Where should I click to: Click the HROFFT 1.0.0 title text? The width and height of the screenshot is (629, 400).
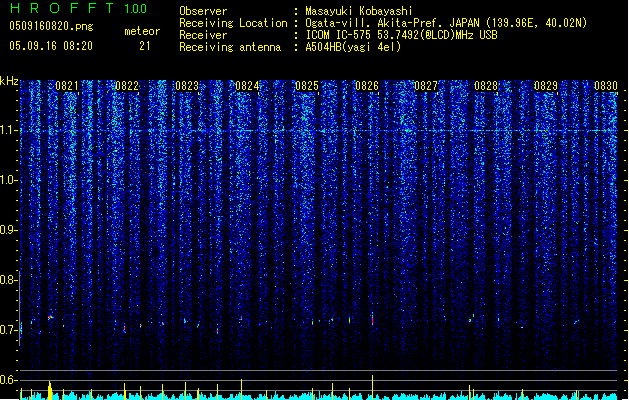tap(78, 8)
